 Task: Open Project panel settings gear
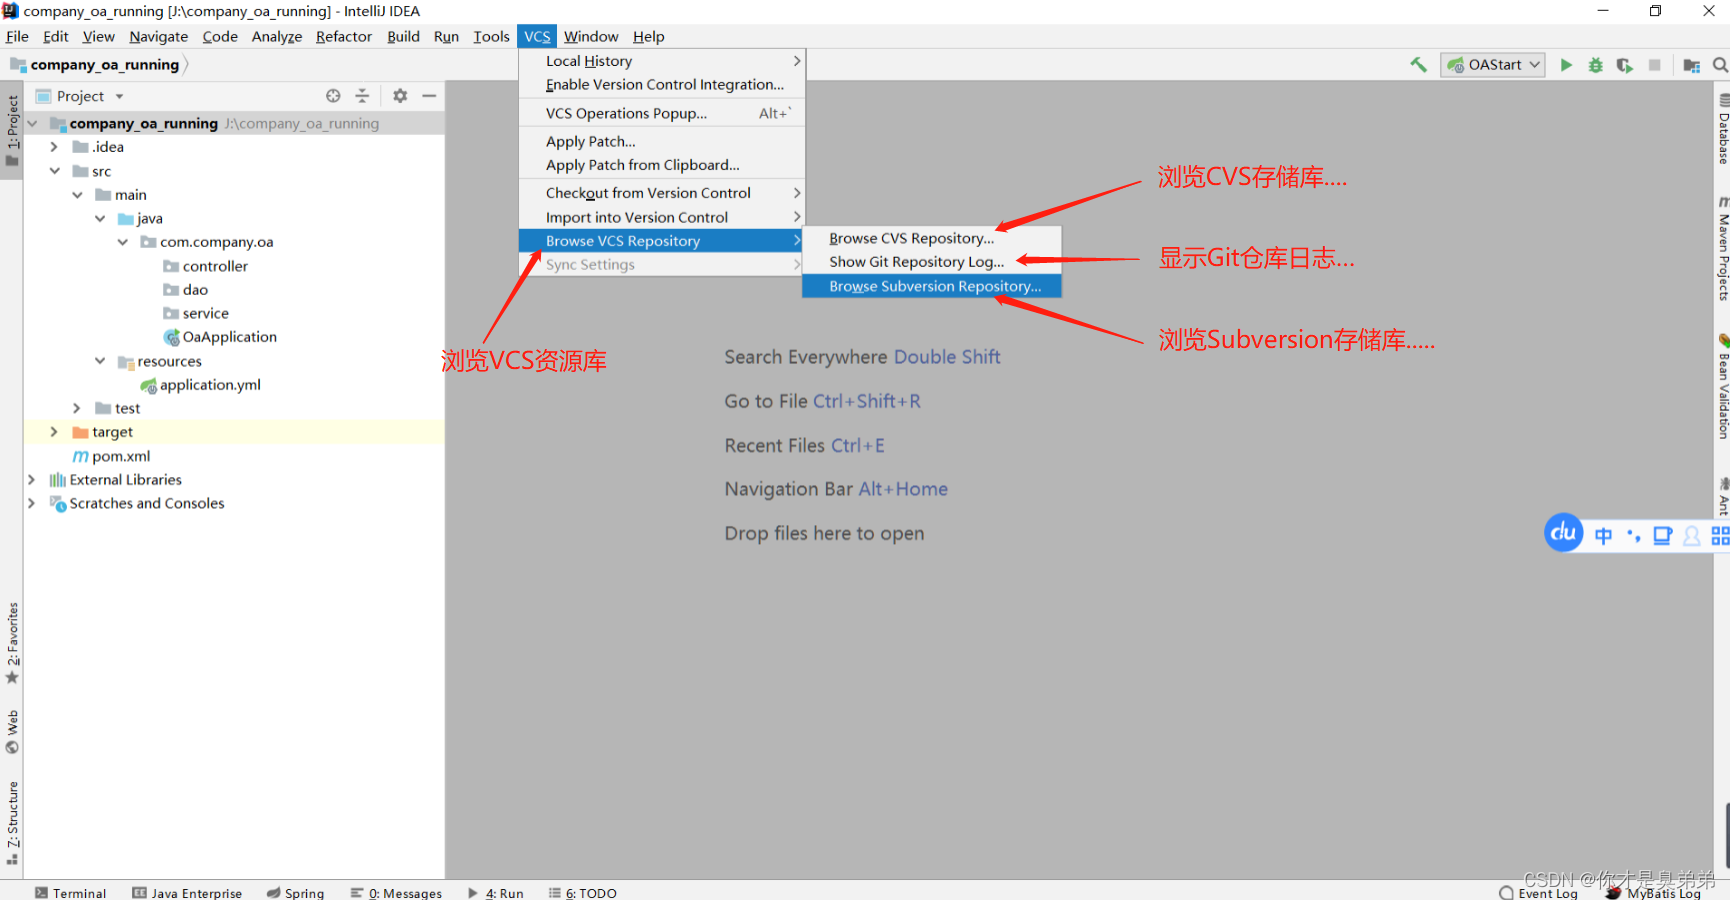click(400, 96)
